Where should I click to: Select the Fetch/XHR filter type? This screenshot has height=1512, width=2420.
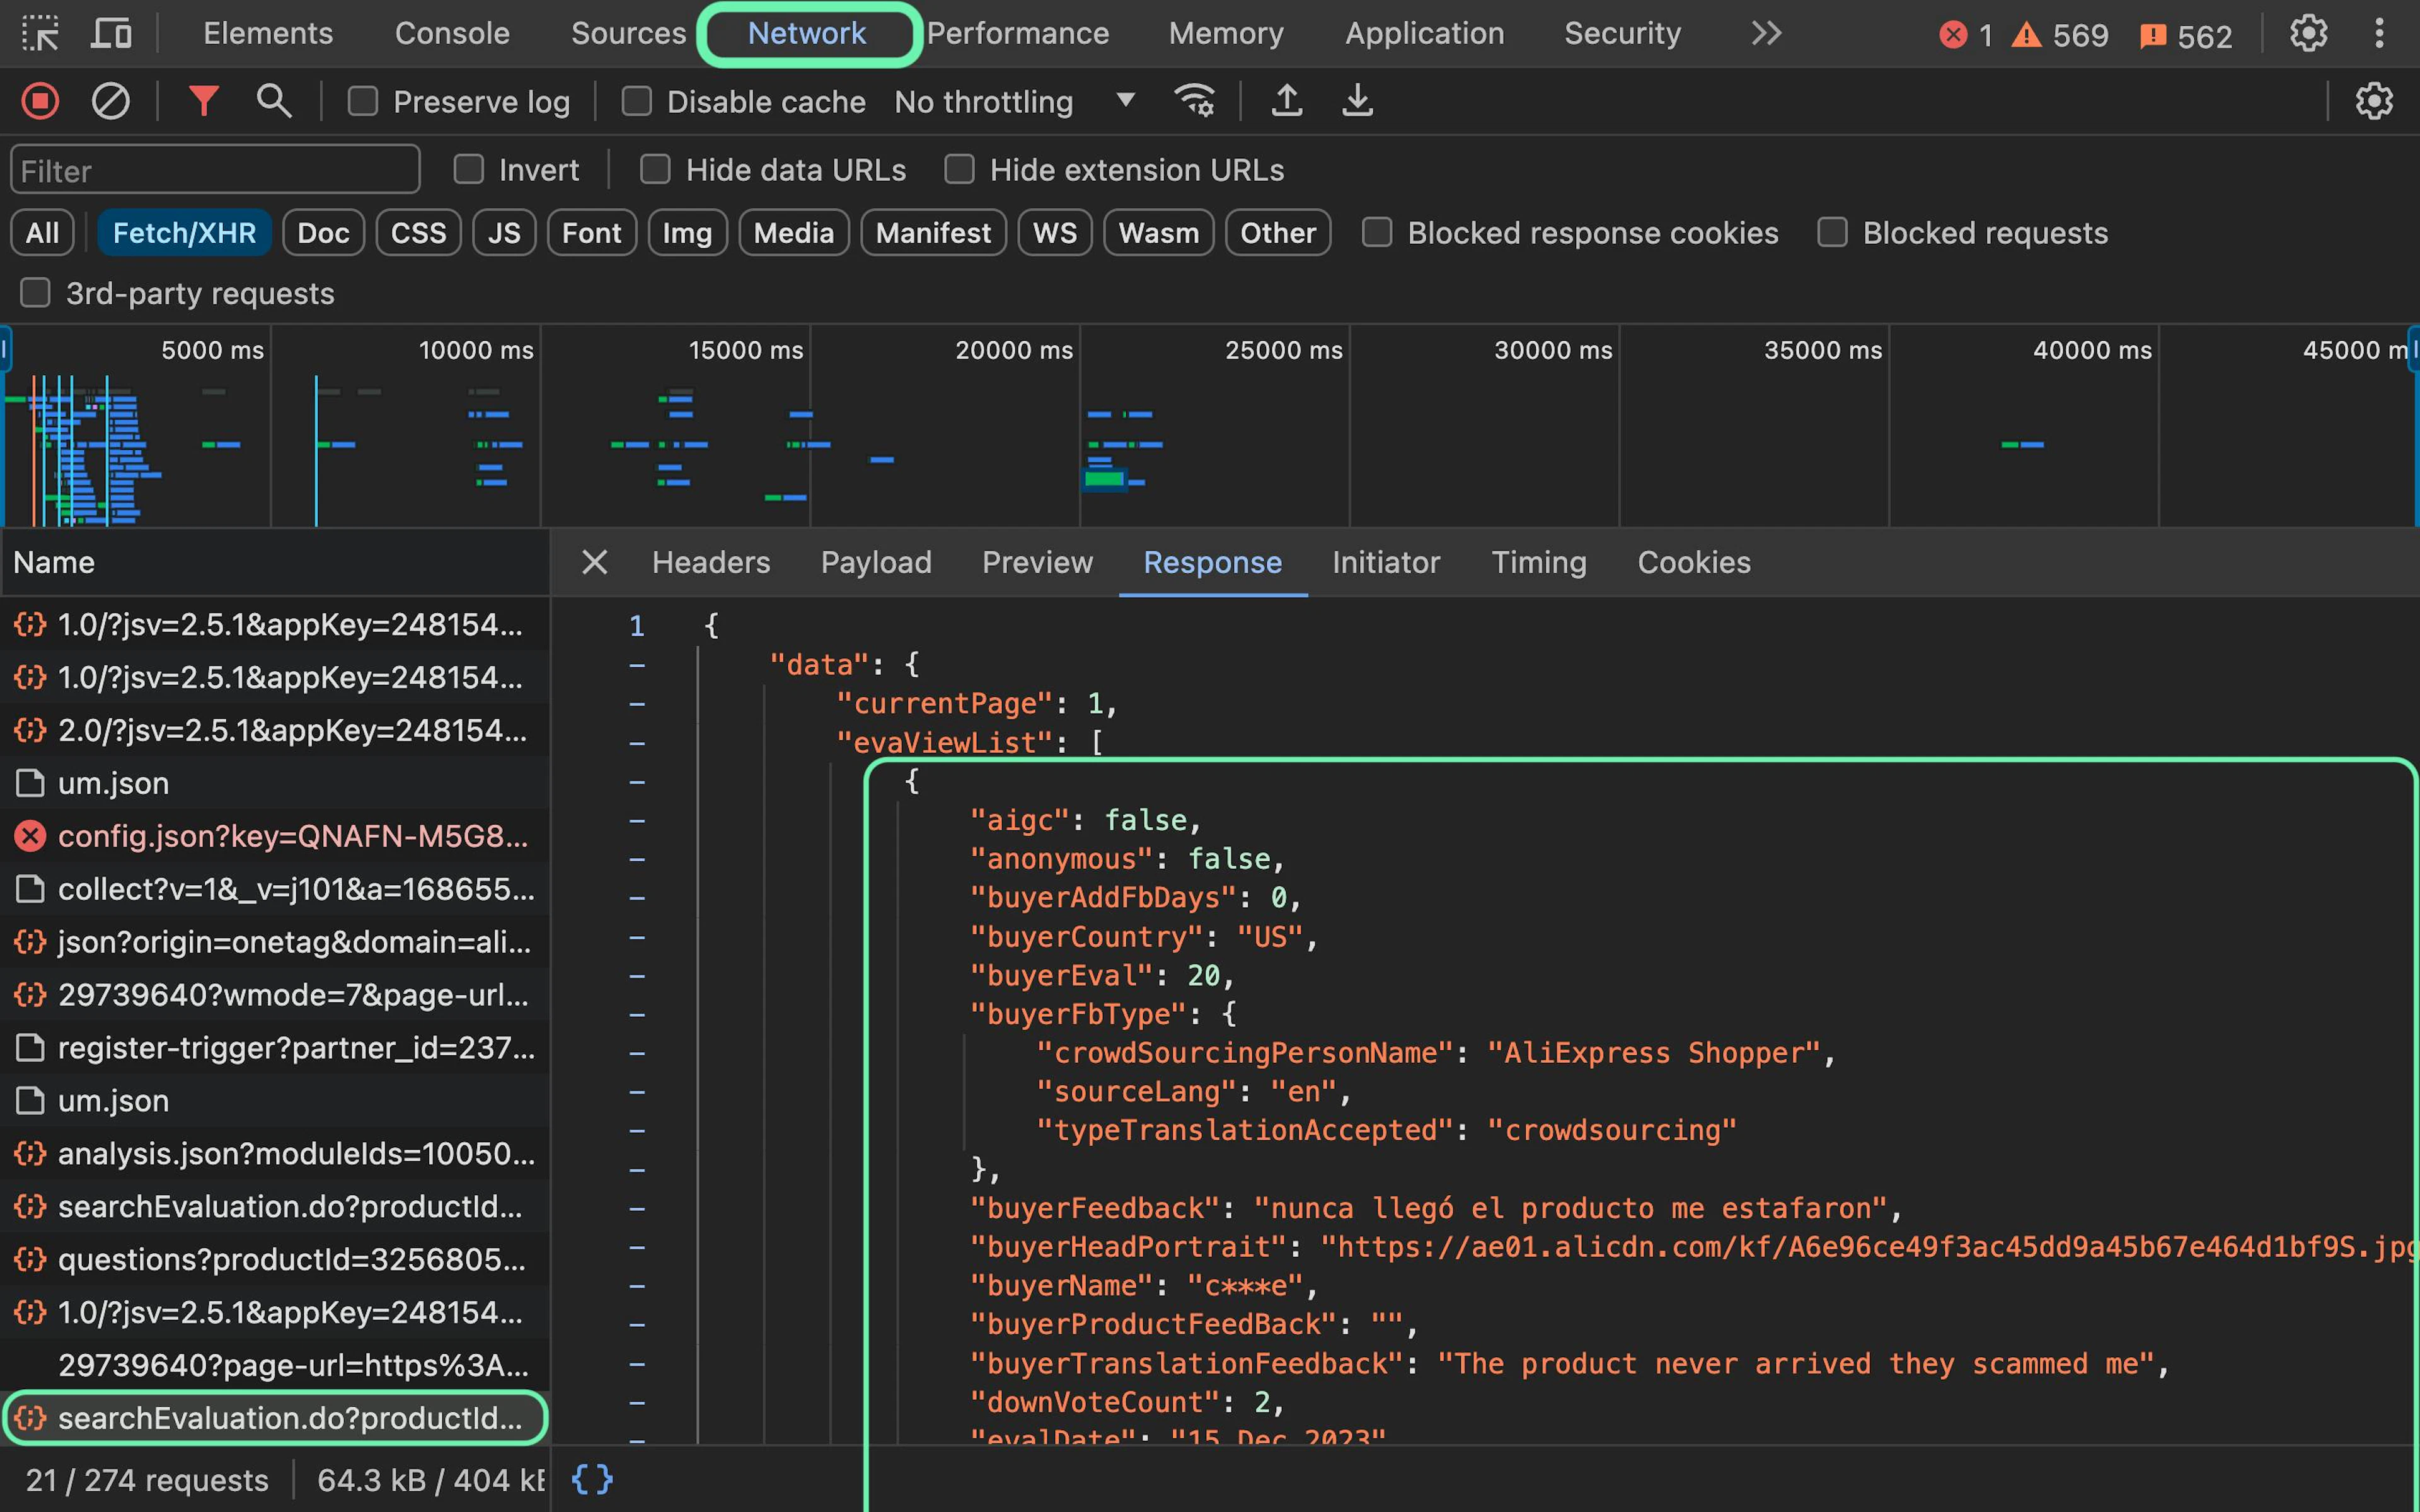click(x=184, y=233)
